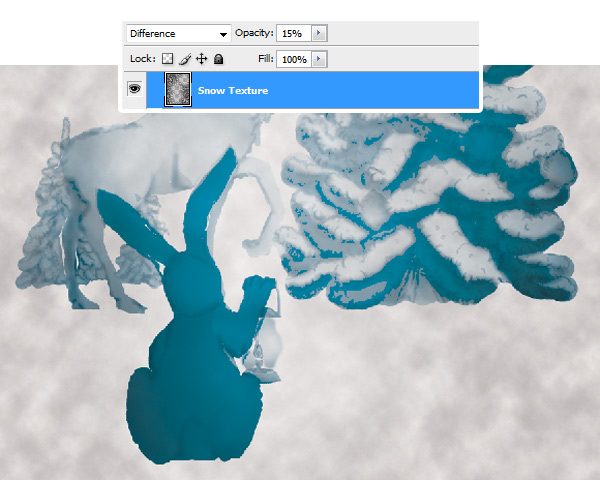Click the Opacity 15% input field
The width and height of the screenshot is (600, 480).
click(x=294, y=33)
